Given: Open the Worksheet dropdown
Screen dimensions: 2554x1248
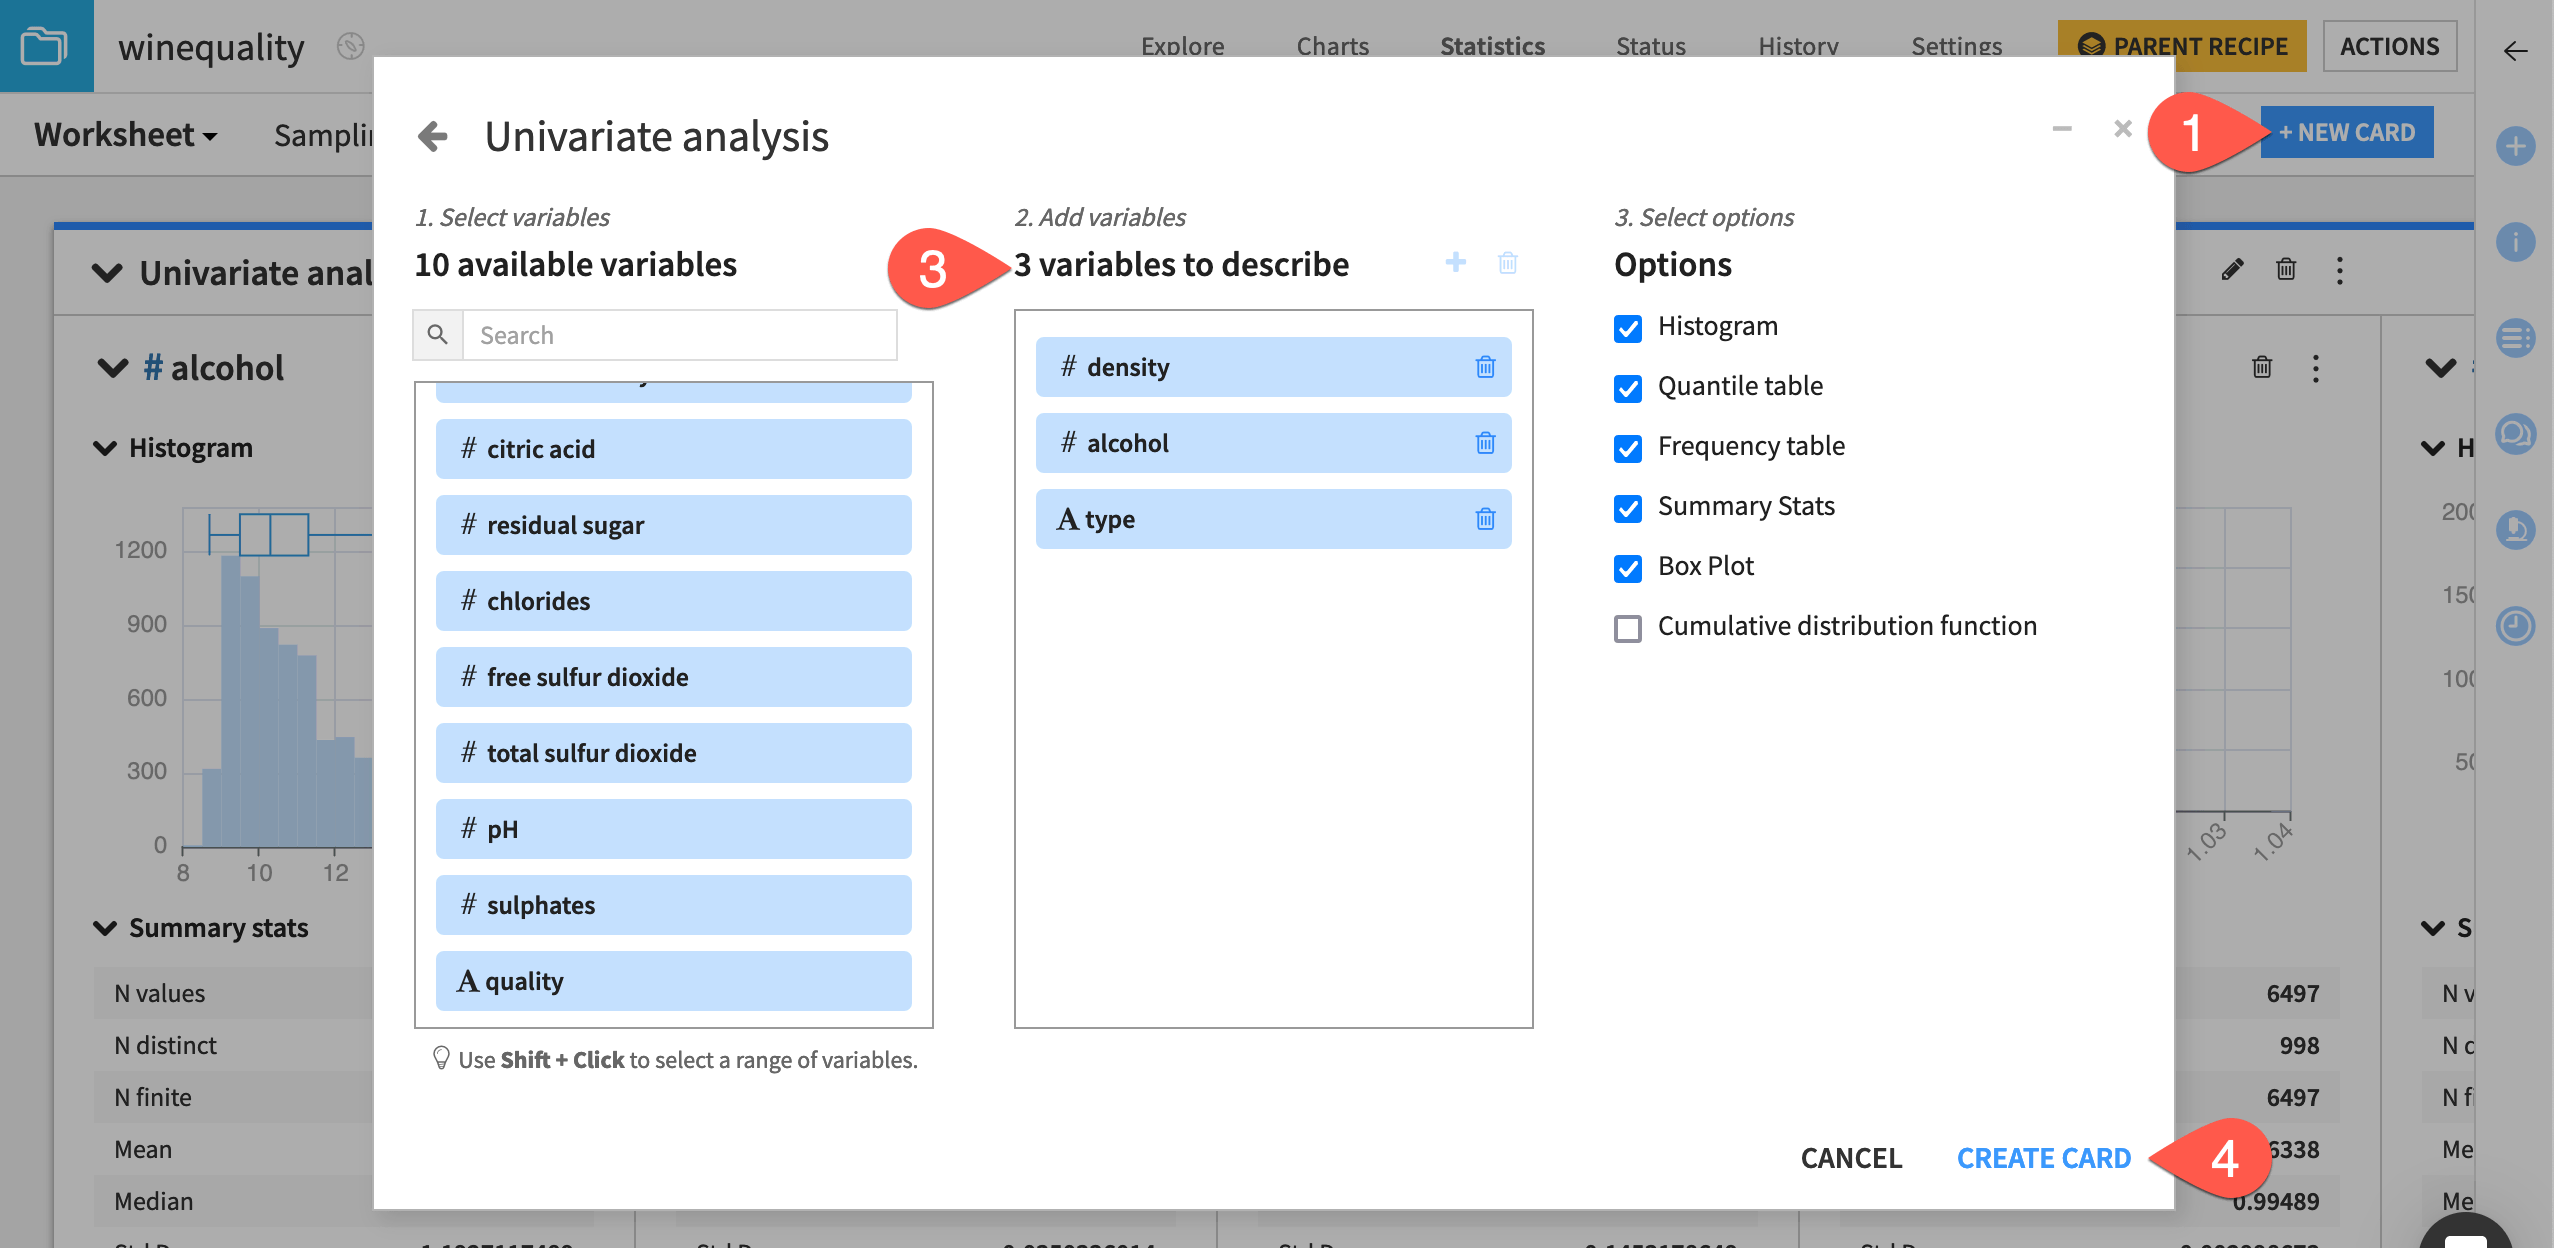Looking at the screenshot, I should pyautogui.click(x=124, y=134).
